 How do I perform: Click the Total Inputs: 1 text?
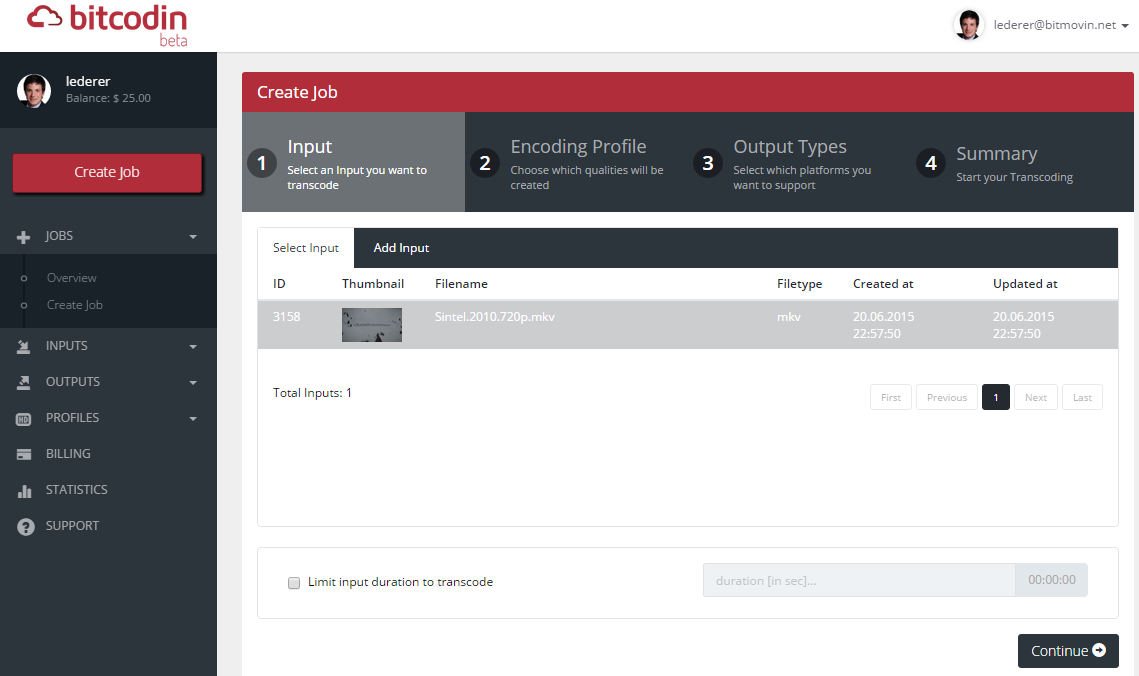click(x=312, y=393)
